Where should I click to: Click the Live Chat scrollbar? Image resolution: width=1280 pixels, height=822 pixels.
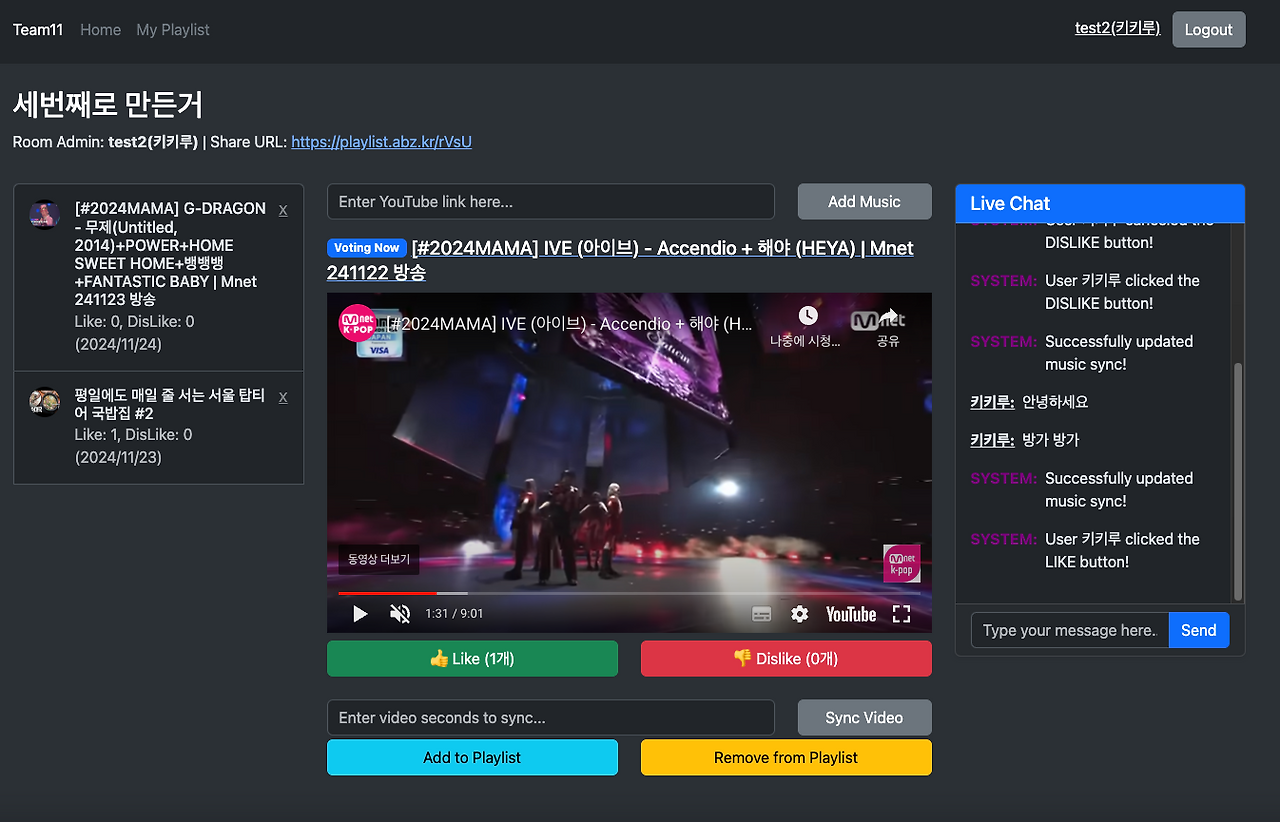point(1238,482)
